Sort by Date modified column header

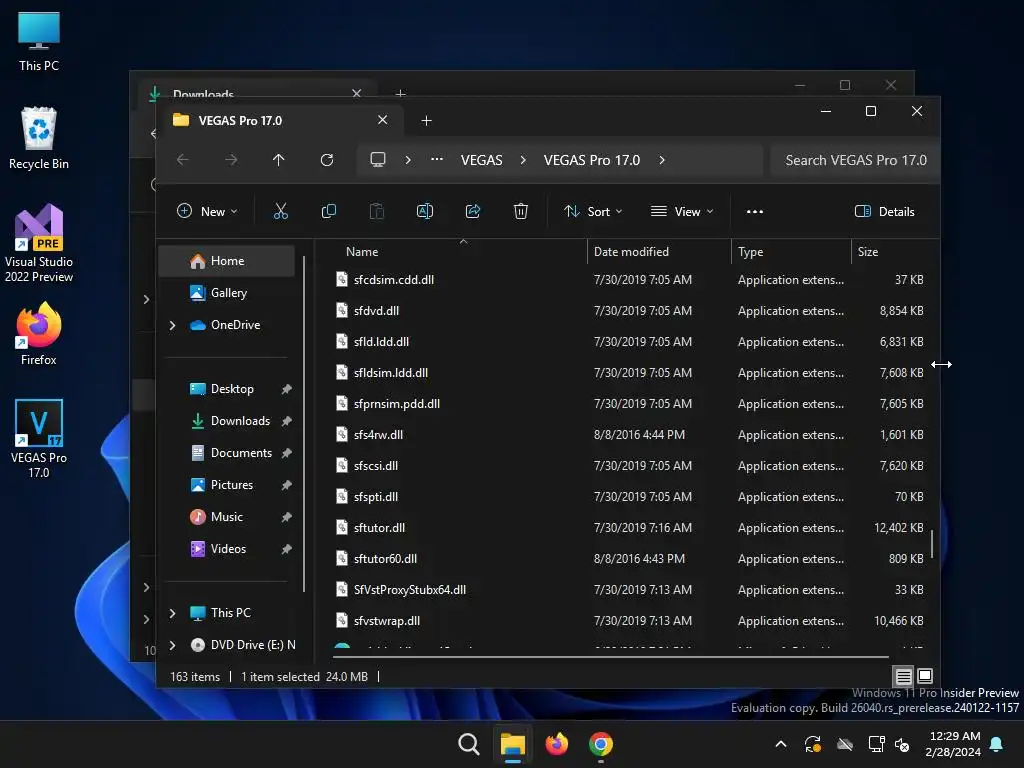point(659,252)
